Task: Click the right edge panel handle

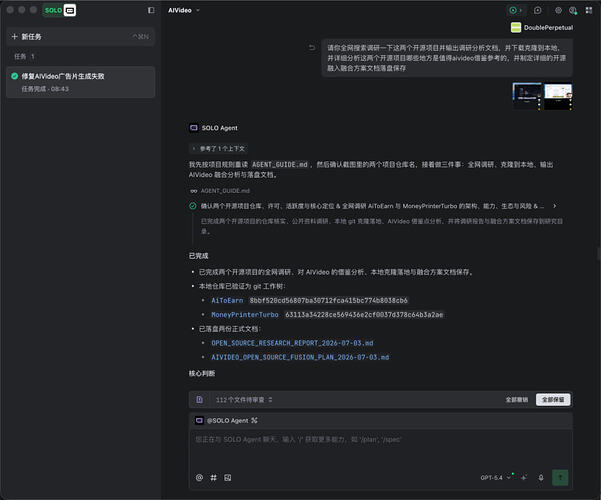Action: (599, 253)
